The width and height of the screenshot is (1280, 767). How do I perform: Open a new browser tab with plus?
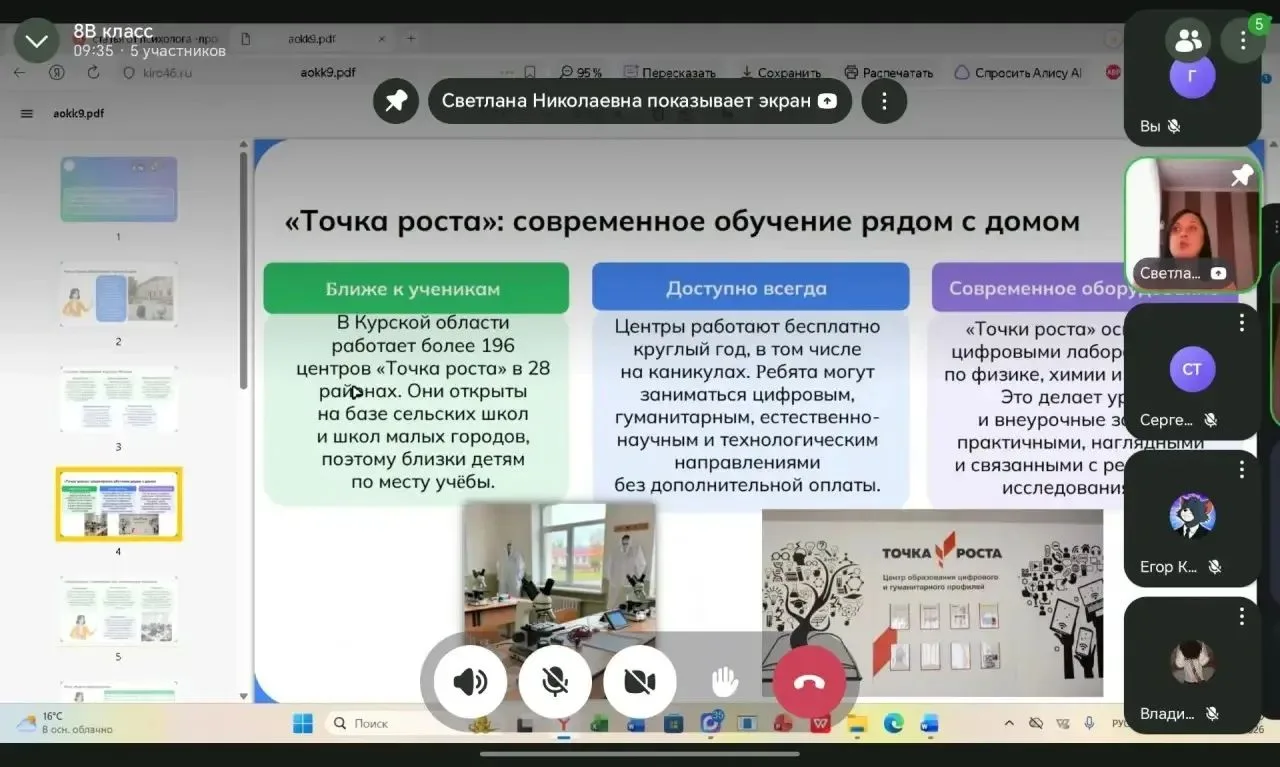pos(410,39)
